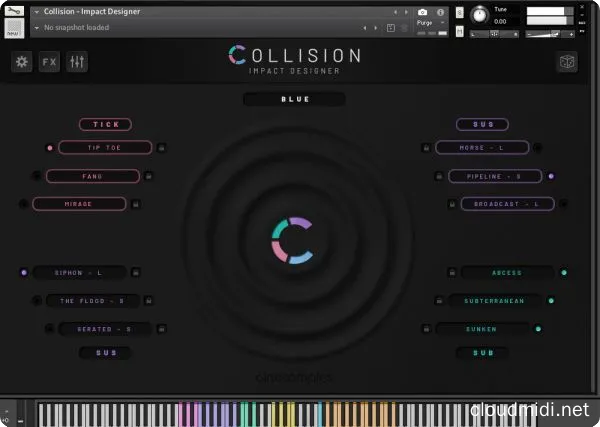The height and width of the screenshot is (427, 600).
Task: Toggle the ABCESS layer power dot
Action: [564, 272]
